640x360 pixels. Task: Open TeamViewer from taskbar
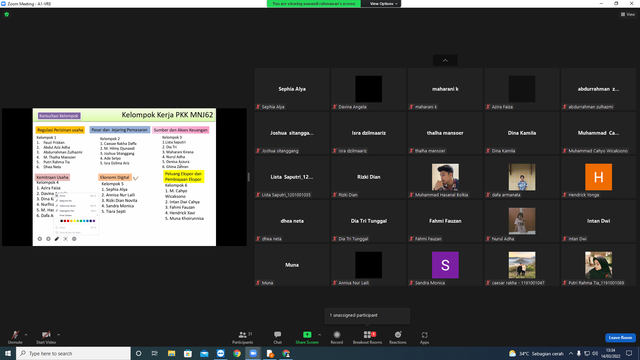(220, 353)
